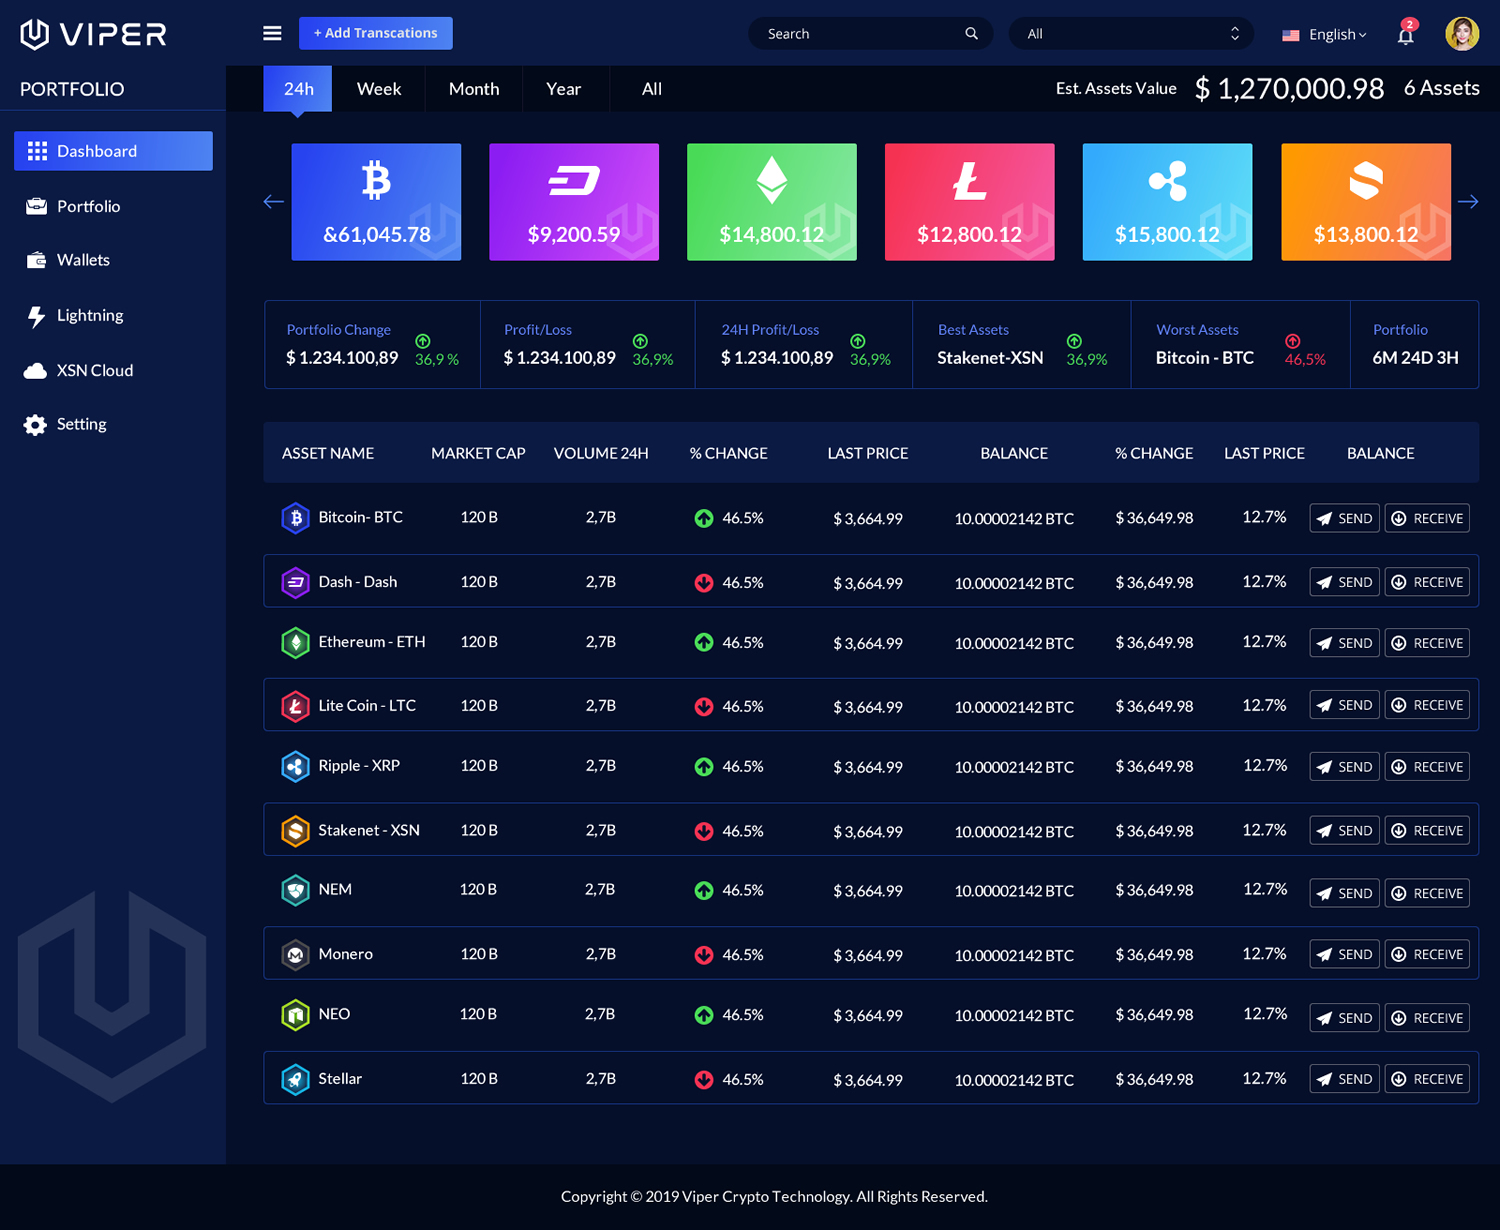Click the Ethereum coin icon in table
Viewport: 1500px width, 1230px height.
click(x=295, y=642)
